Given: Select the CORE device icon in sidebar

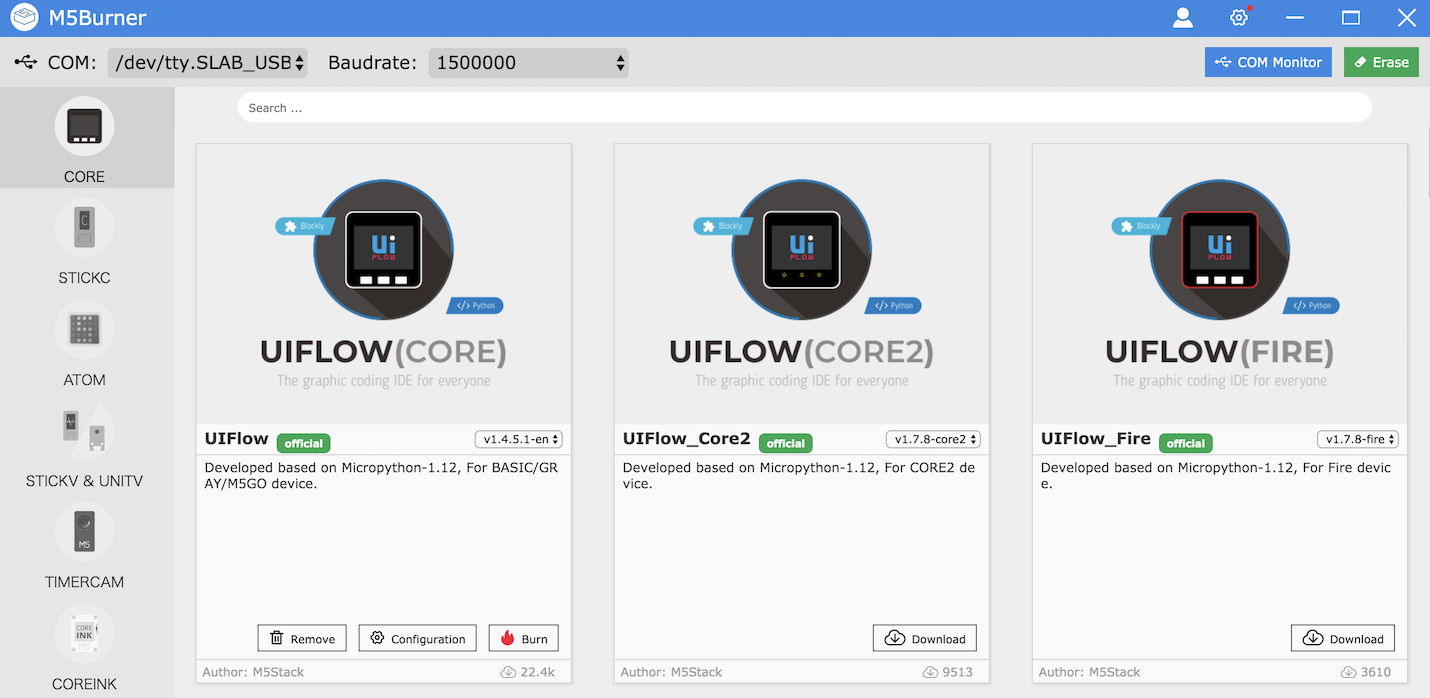Looking at the screenshot, I should pos(84,127).
